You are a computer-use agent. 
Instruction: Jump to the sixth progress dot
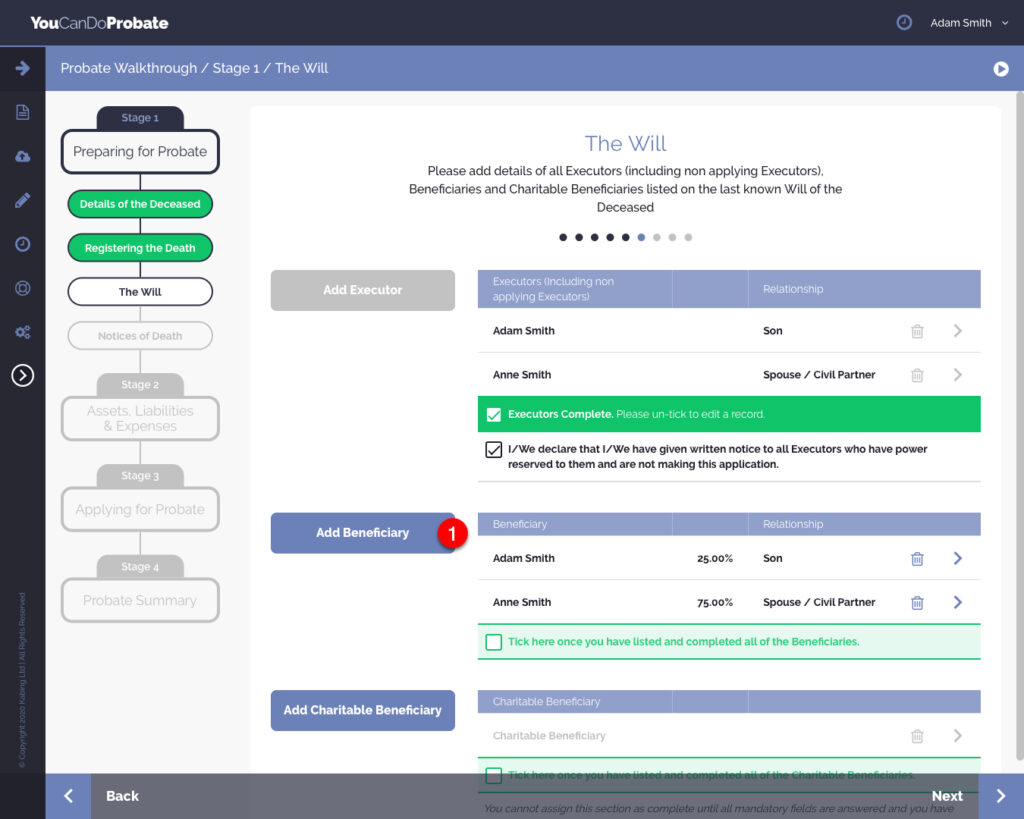pos(641,238)
